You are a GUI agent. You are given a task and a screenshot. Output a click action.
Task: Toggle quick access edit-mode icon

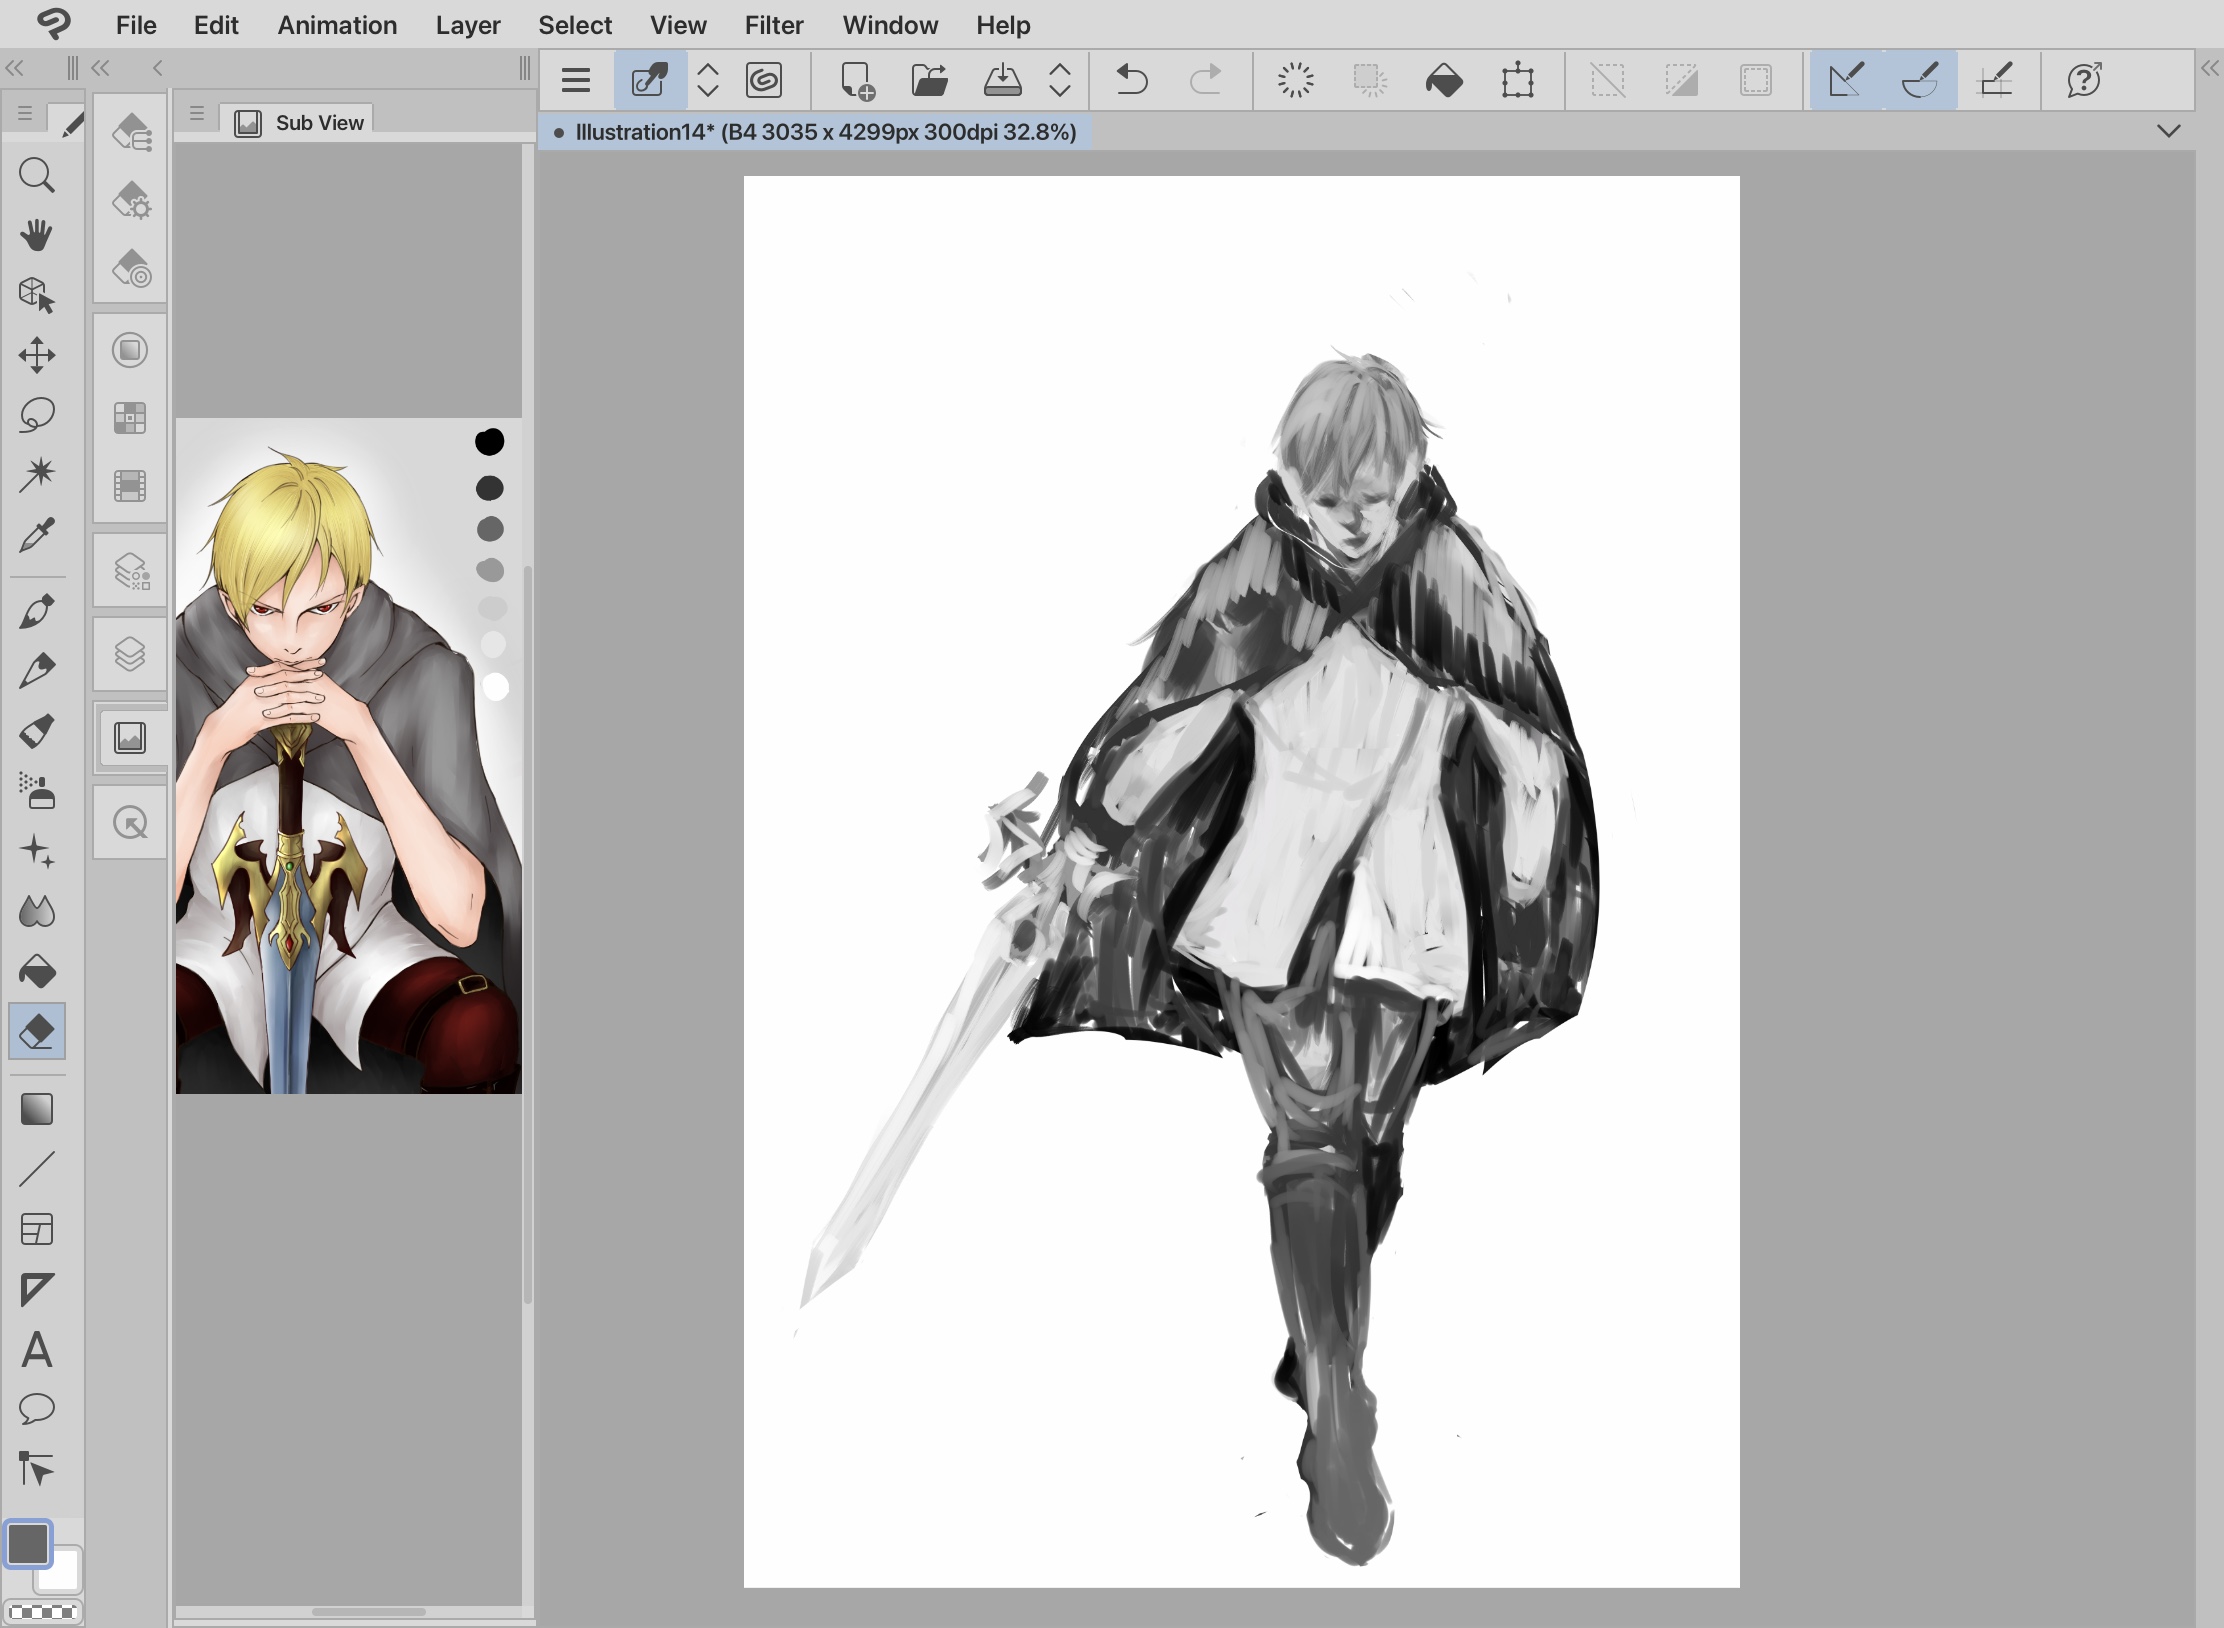tap(650, 80)
